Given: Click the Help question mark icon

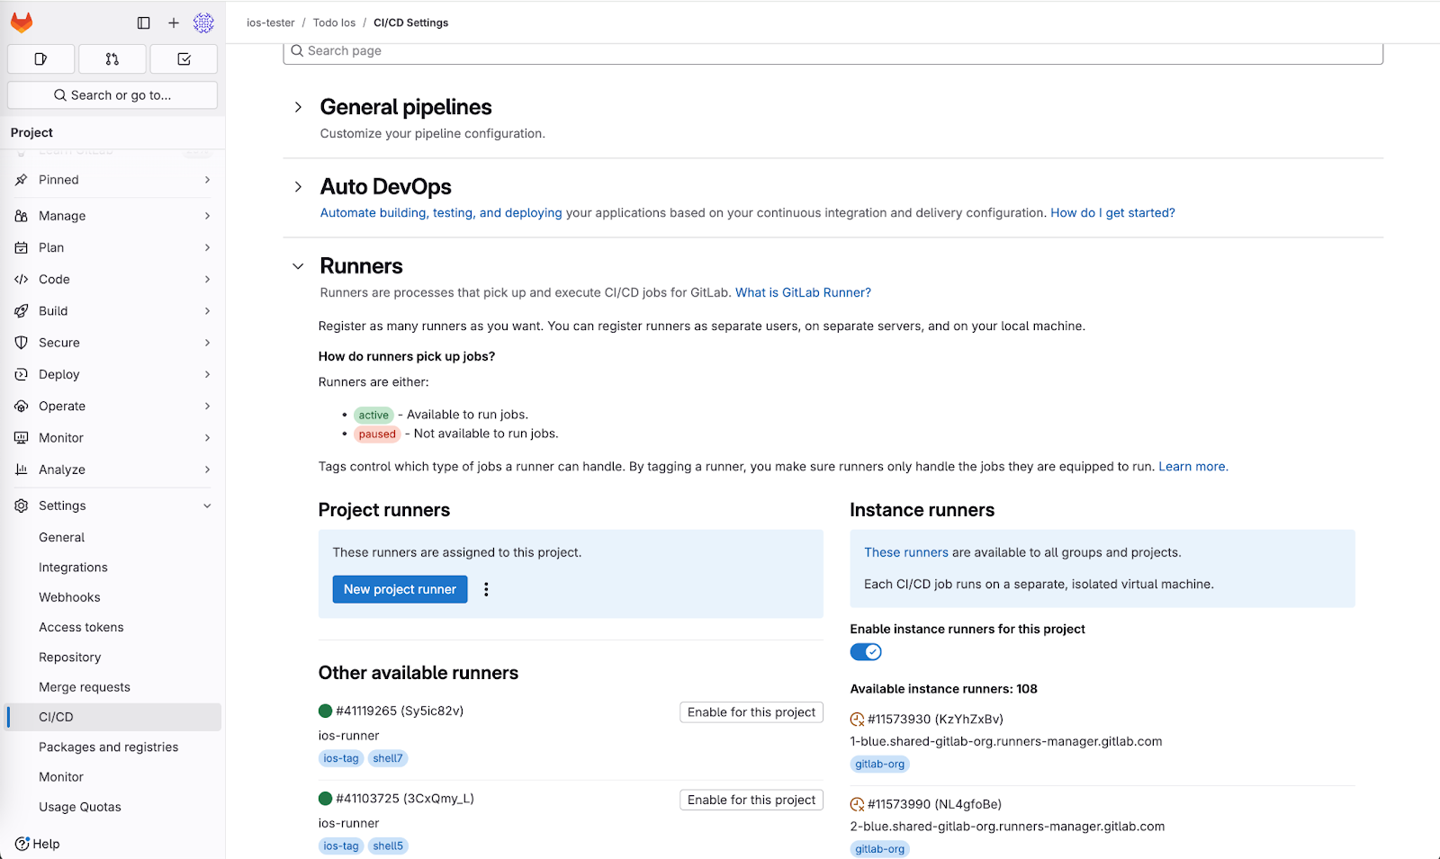Looking at the screenshot, I should pos(22,844).
